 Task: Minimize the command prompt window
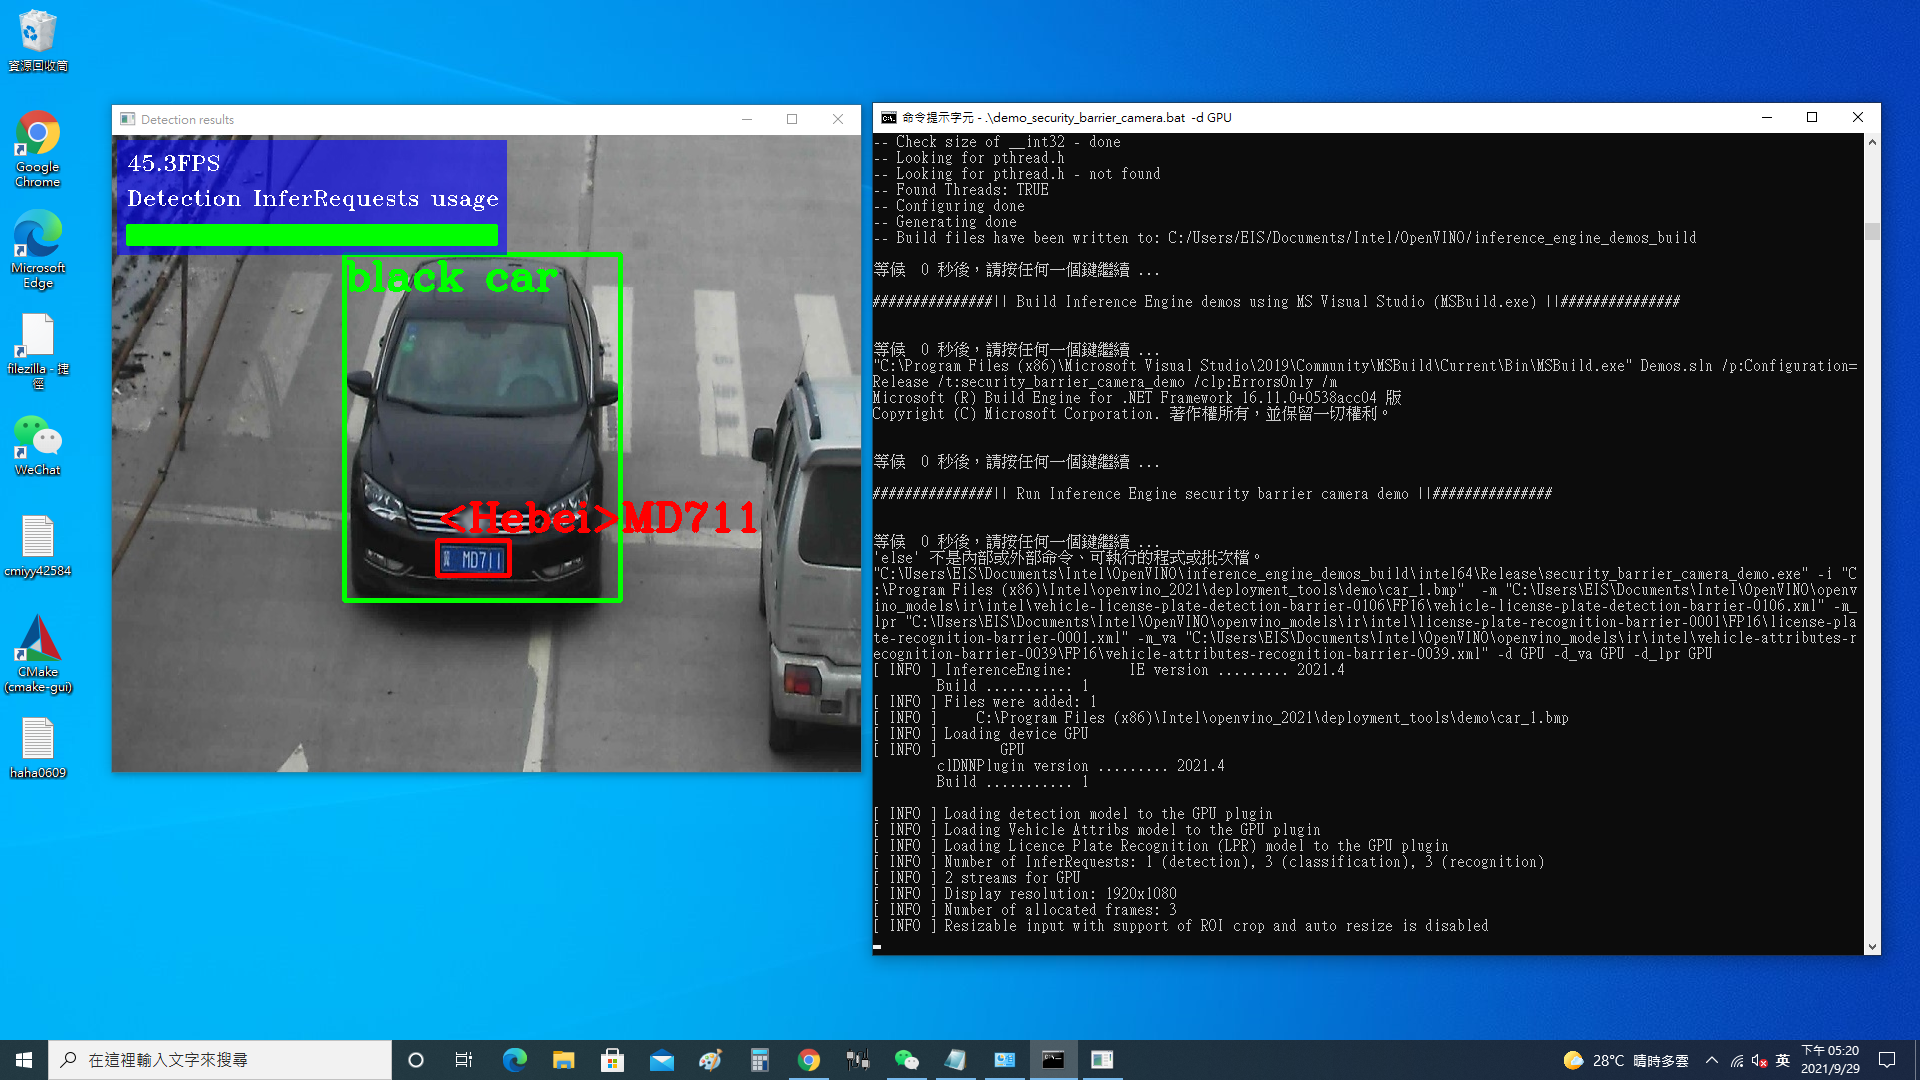click(1767, 117)
